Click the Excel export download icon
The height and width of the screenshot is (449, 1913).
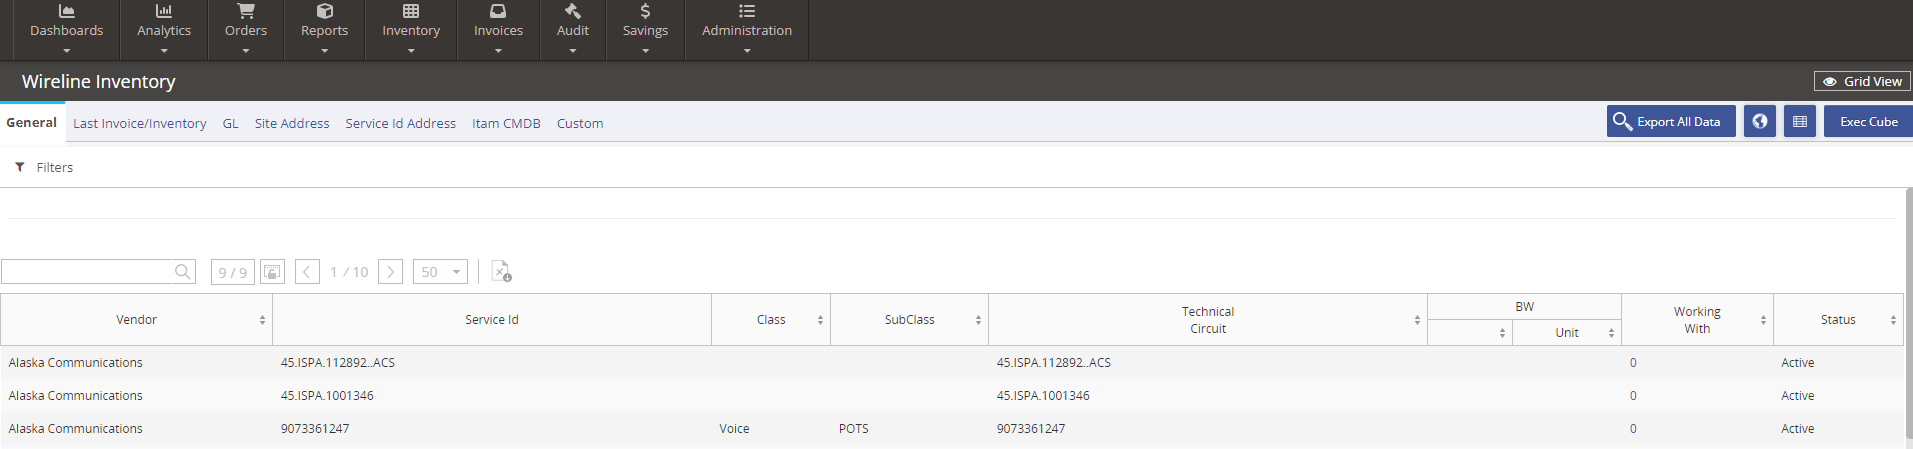501,271
